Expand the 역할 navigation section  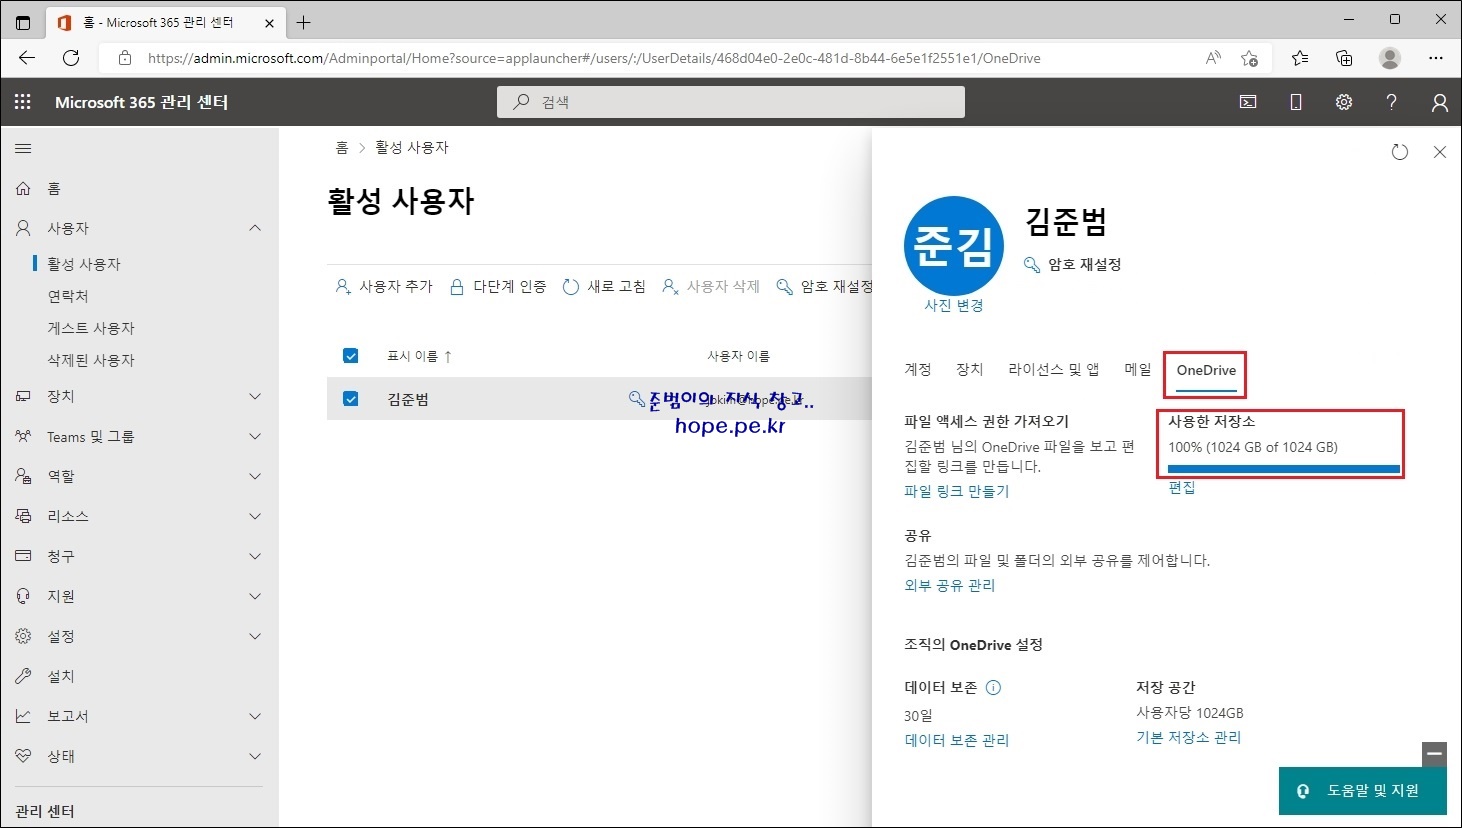tap(255, 476)
